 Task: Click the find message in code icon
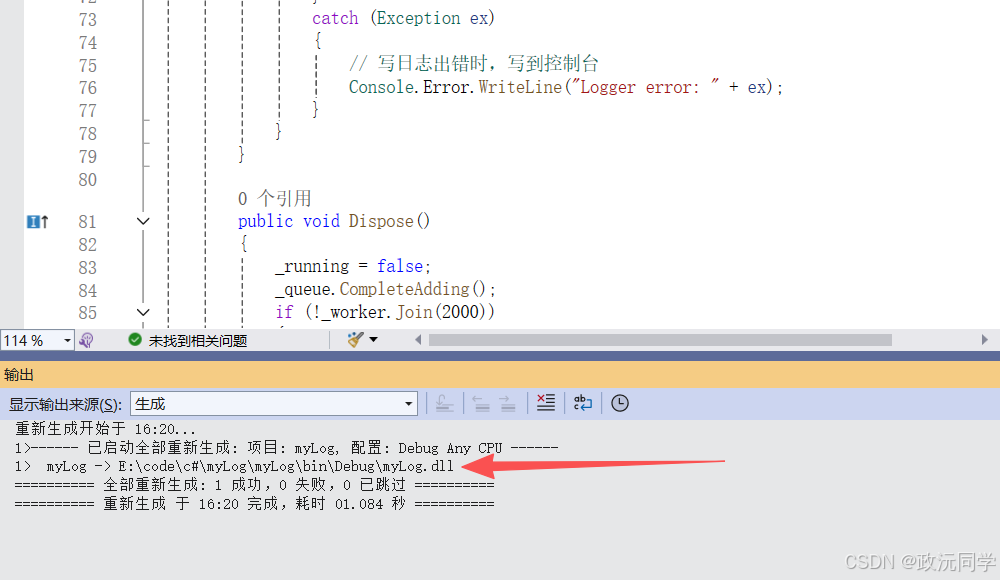(x=445, y=403)
